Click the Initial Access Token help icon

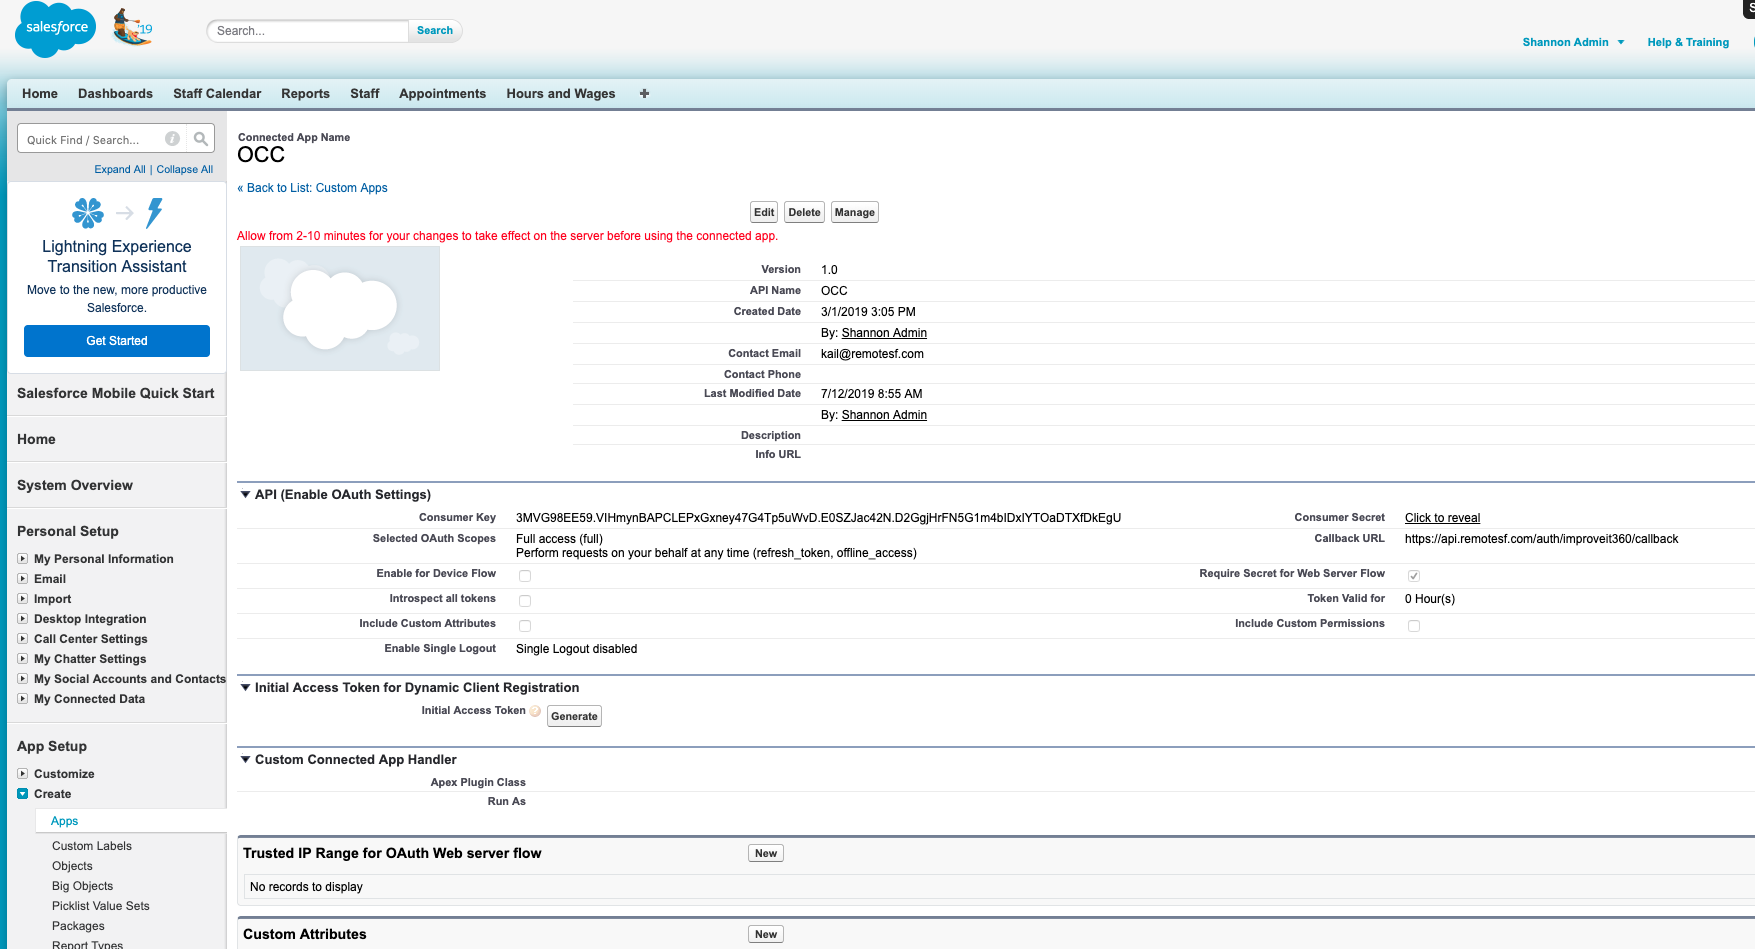[x=535, y=711]
